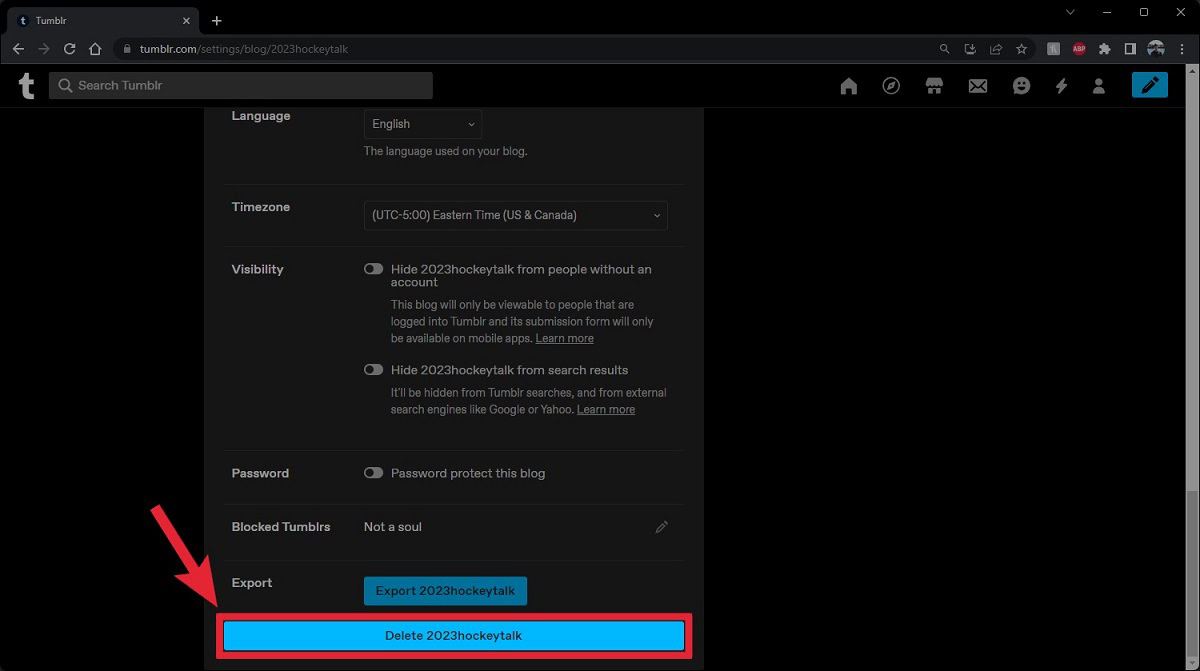Open the Language dropdown set to English
Image resolution: width=1200 pixels, height=671 pixels.
(x=422, y=124)
